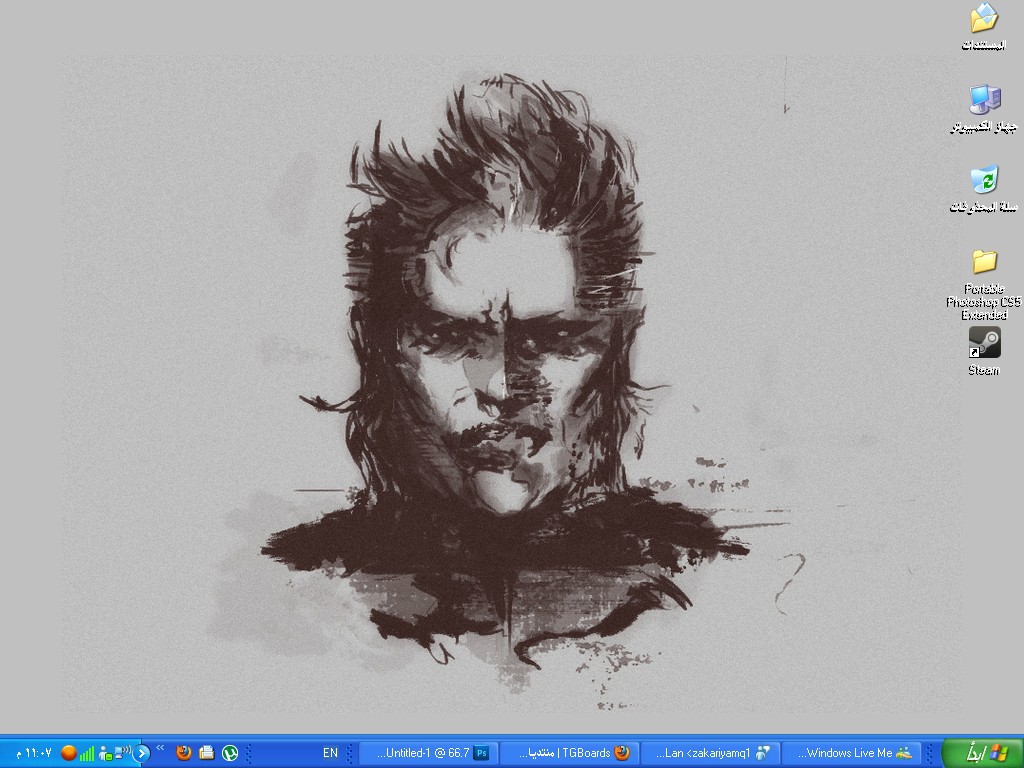
Task: Click the network connection tray icon
Action: pos(123,753)
